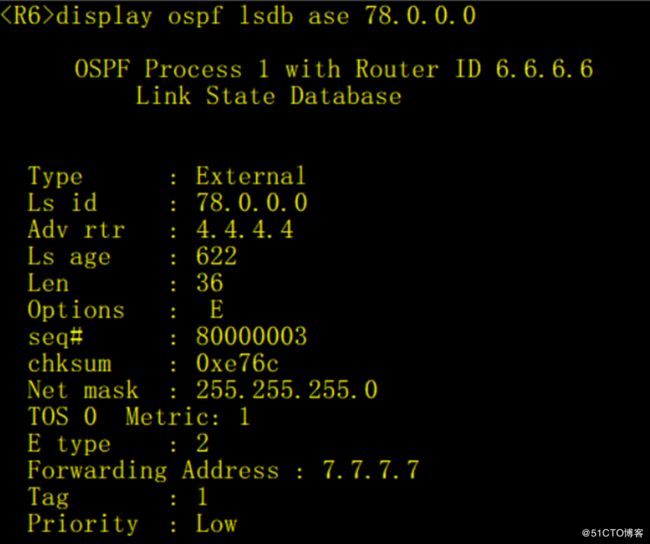This screenshot has width=650, height=544.
Task: Click the 'Forwarding Address' field label
Action: pyautogui.click(x=153, y=470)
